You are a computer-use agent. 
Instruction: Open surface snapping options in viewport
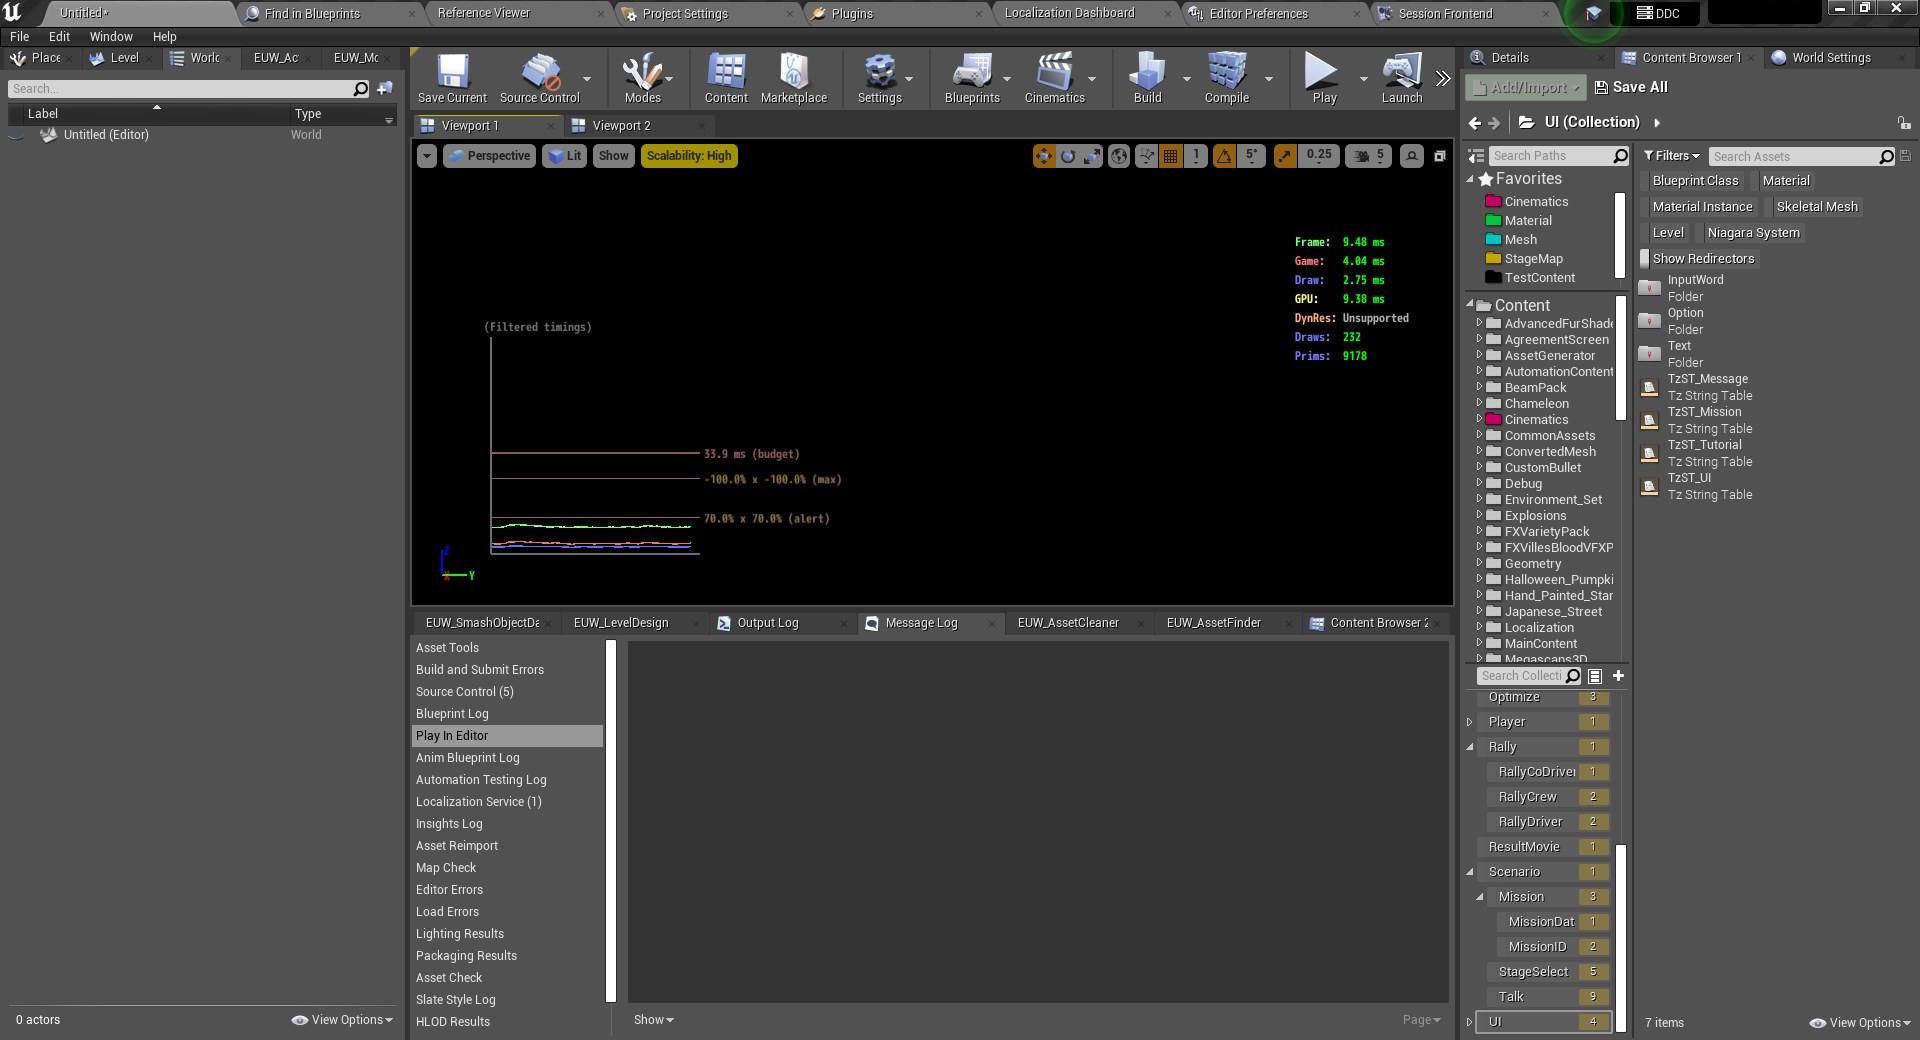[x=1146, y=156]
